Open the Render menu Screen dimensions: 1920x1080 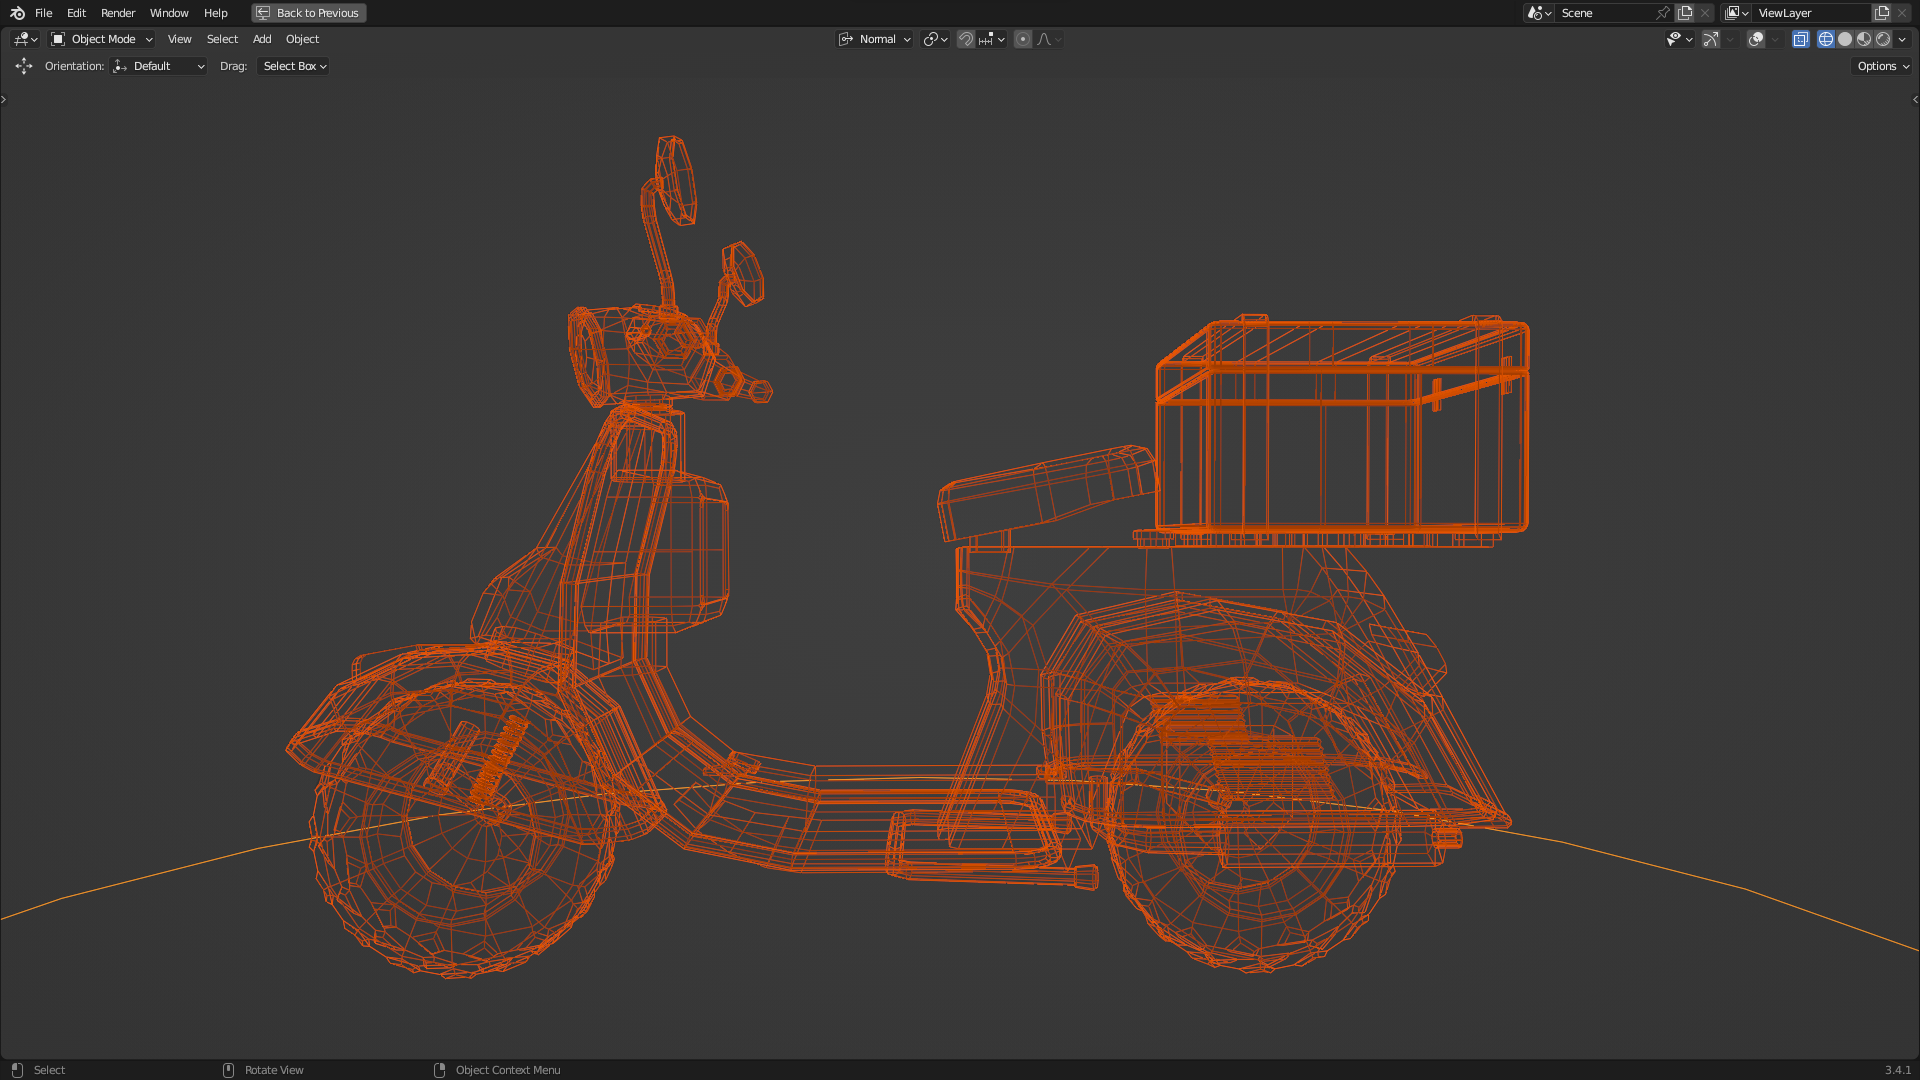coord(118,13)
